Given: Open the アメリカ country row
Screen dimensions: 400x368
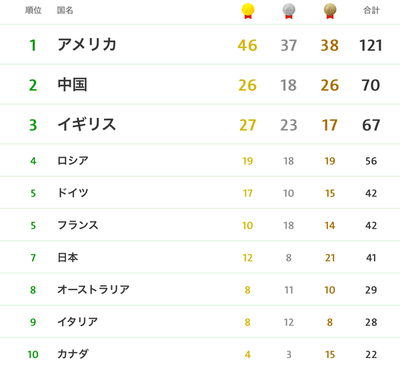Looking at the screenshot, I should (200, 45).
